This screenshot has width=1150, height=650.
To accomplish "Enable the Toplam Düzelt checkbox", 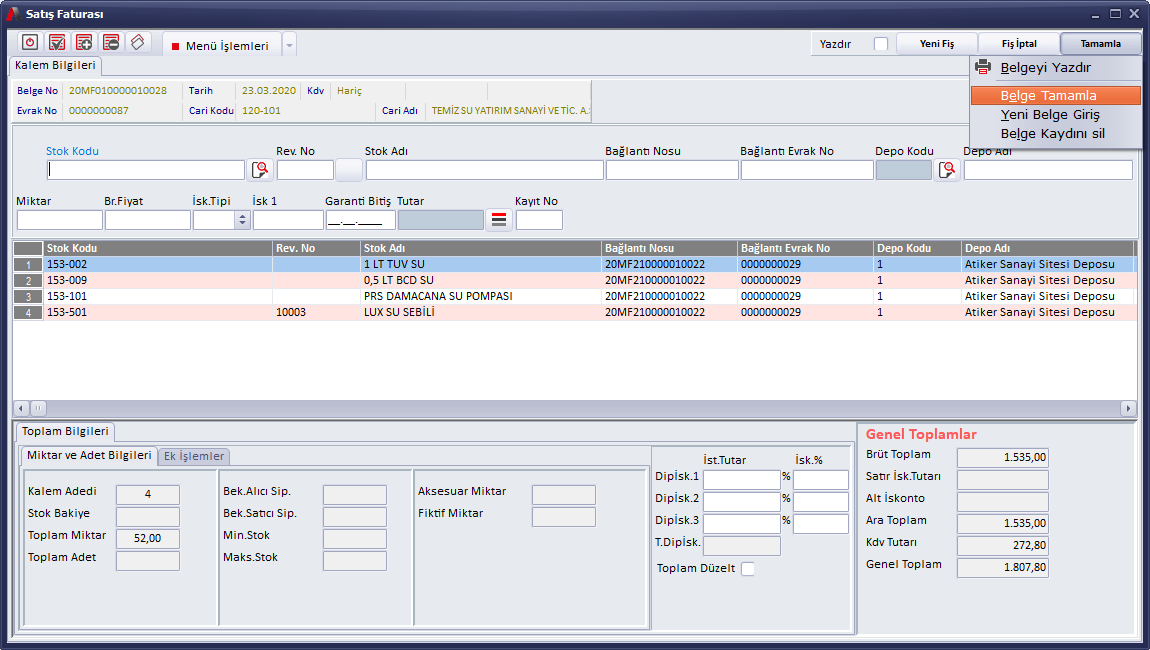I will [x=747, y=569].
